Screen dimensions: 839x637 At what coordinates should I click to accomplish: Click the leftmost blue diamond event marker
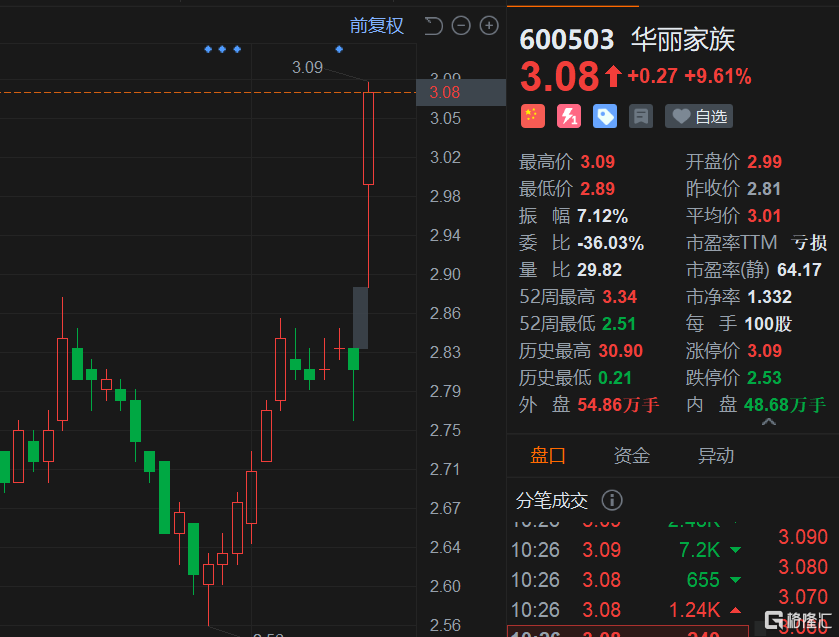coord(208,49)
